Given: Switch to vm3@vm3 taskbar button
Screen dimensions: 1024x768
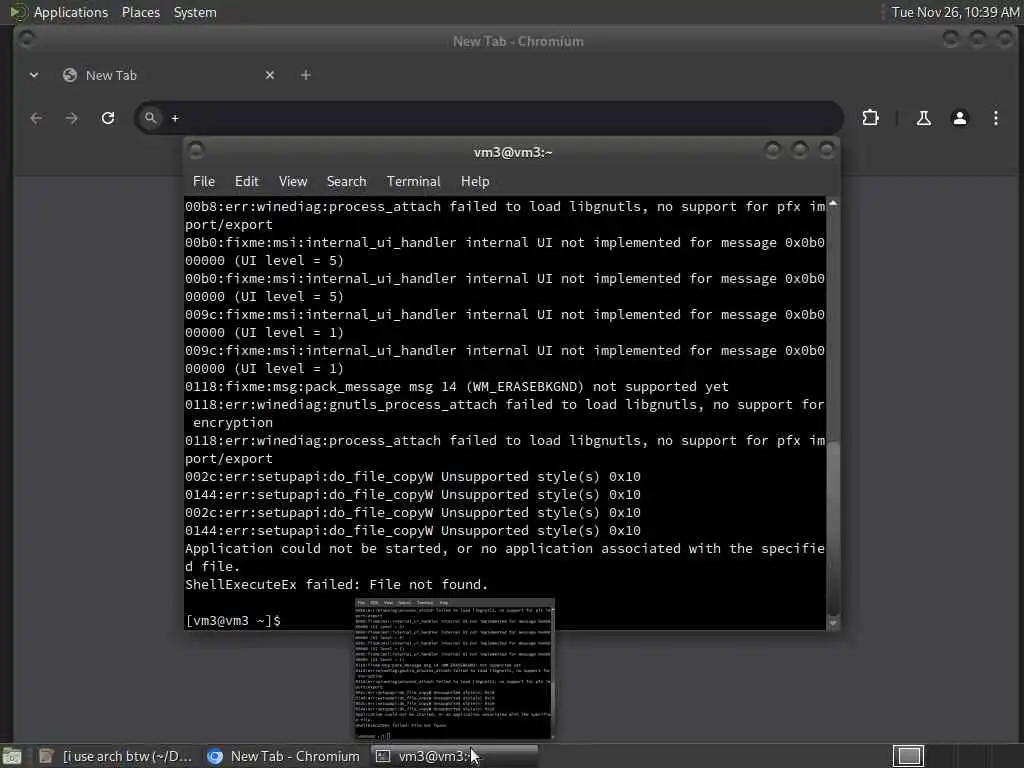Looking at the screenshot, I should [x=454, y=756].
